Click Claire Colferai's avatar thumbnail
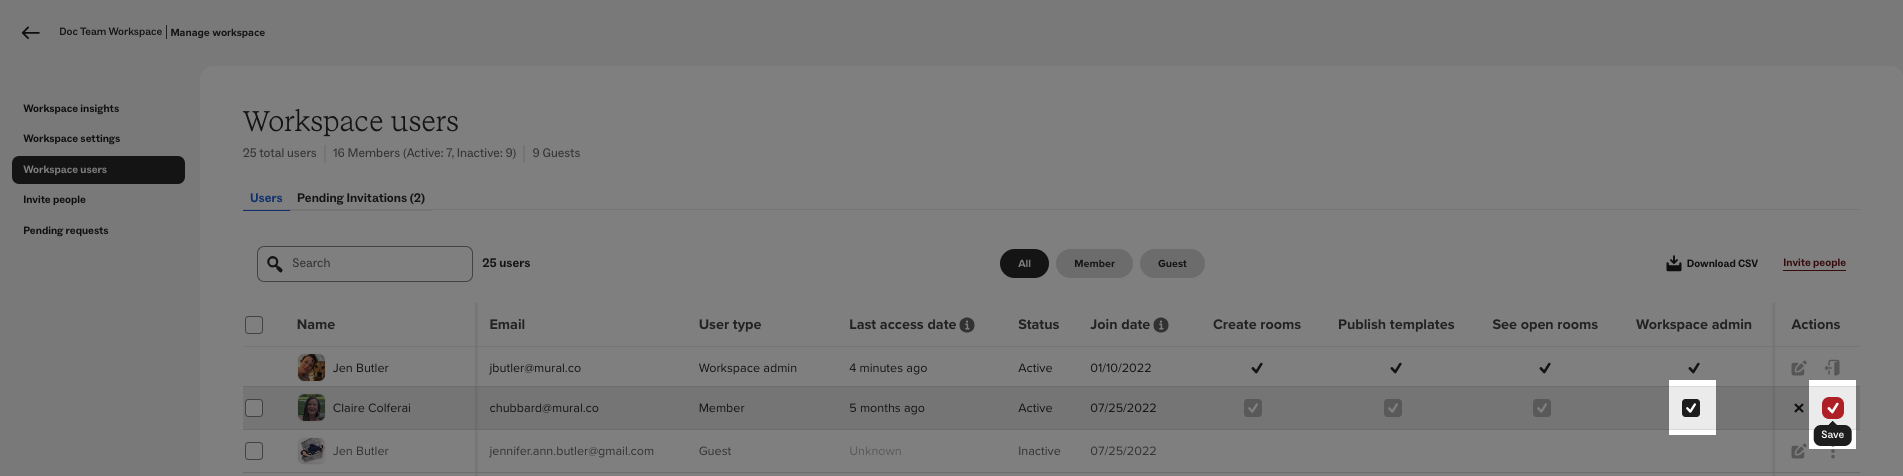Viewport: 1903px width, 476px height. coord(311,408)
